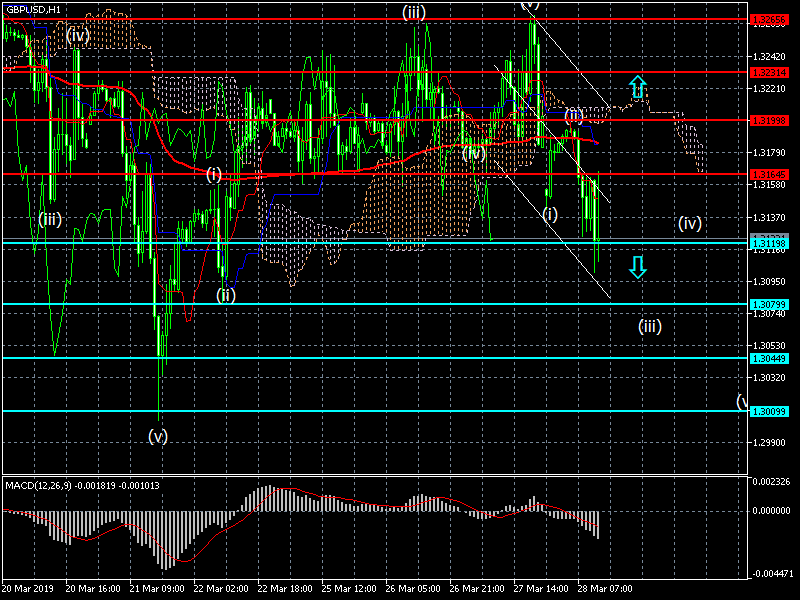800x600 pixels.
Task: Click the 1.30099 support price tag
Action: (773, 411)
